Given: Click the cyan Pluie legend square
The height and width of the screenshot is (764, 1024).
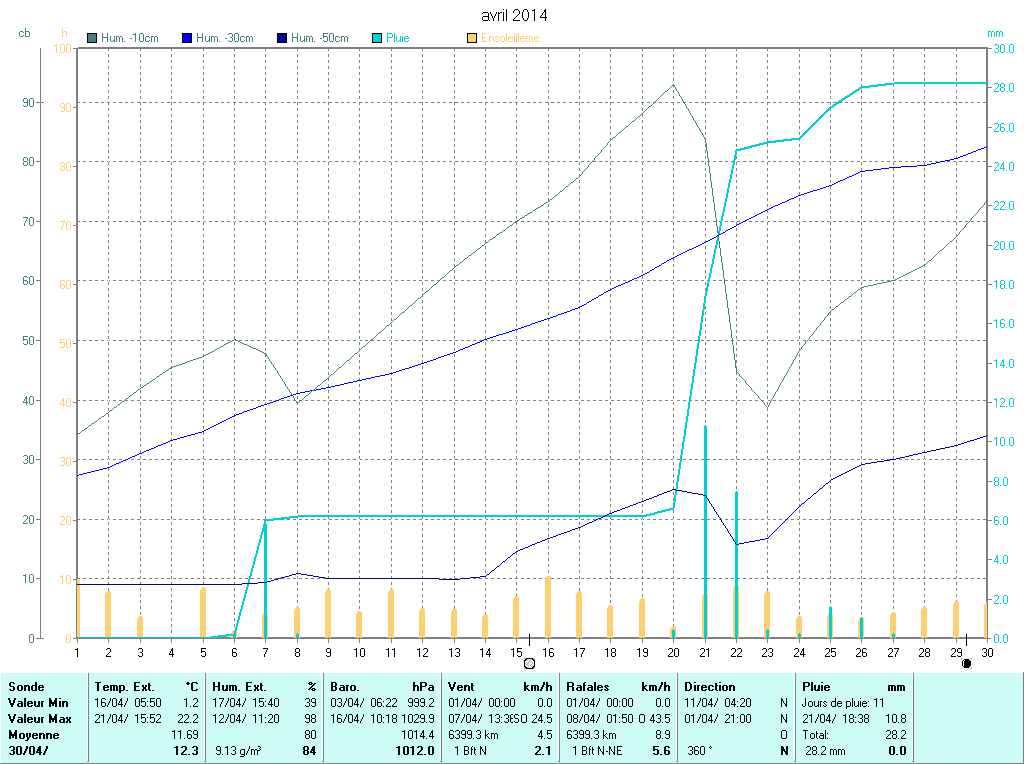Looking at the screenshot, I should pos(377,38).
